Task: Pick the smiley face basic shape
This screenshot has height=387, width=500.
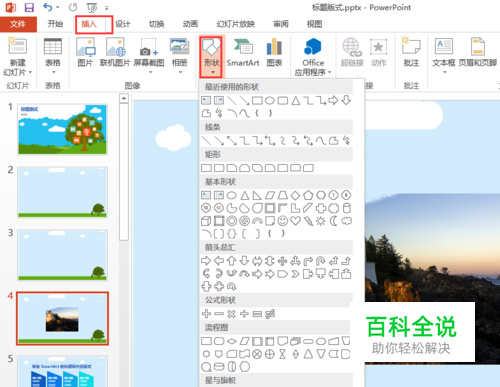Action: [x=283, y=221]
